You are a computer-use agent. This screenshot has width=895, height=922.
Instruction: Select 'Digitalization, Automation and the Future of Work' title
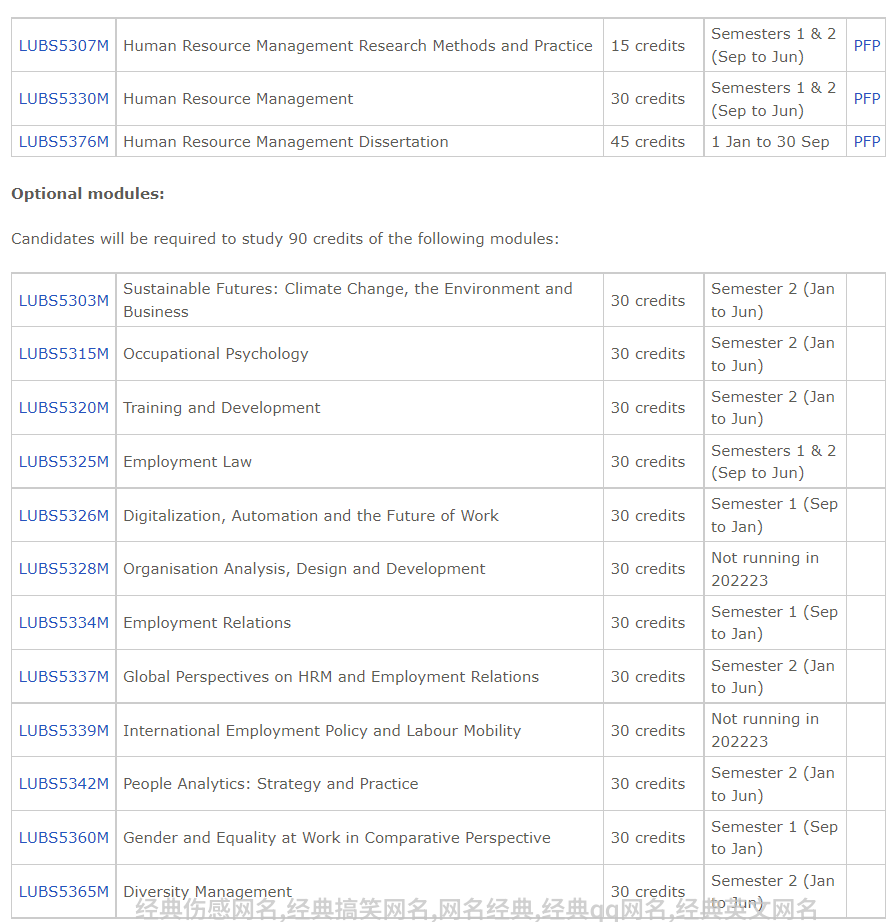[x=310, y=516]
